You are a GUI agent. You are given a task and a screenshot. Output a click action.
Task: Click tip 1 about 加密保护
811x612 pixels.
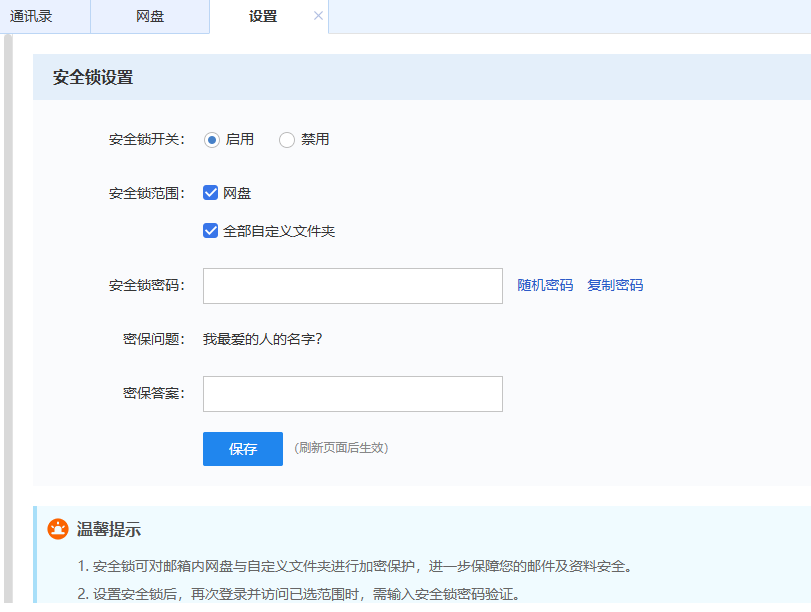(355, 566)
